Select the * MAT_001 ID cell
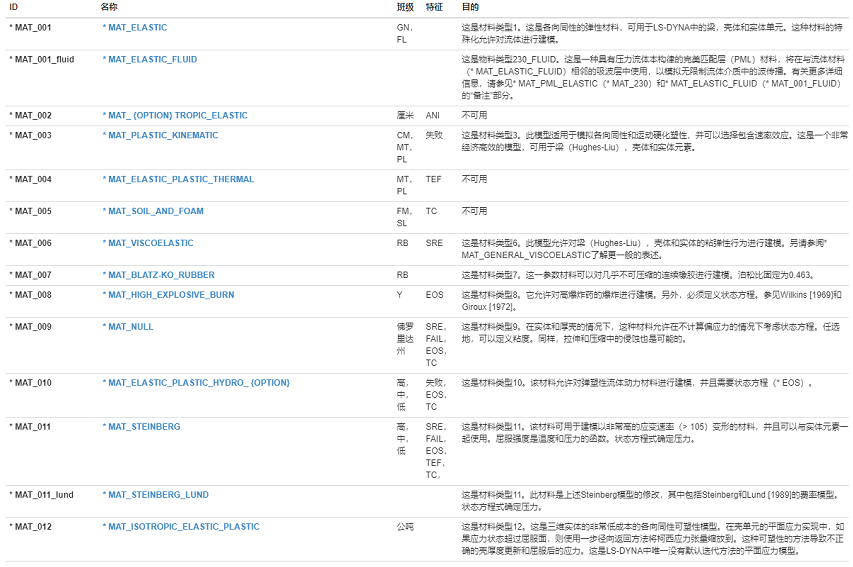Image resolution: width=853 pixels, height=567 pixels. (30, 27)
